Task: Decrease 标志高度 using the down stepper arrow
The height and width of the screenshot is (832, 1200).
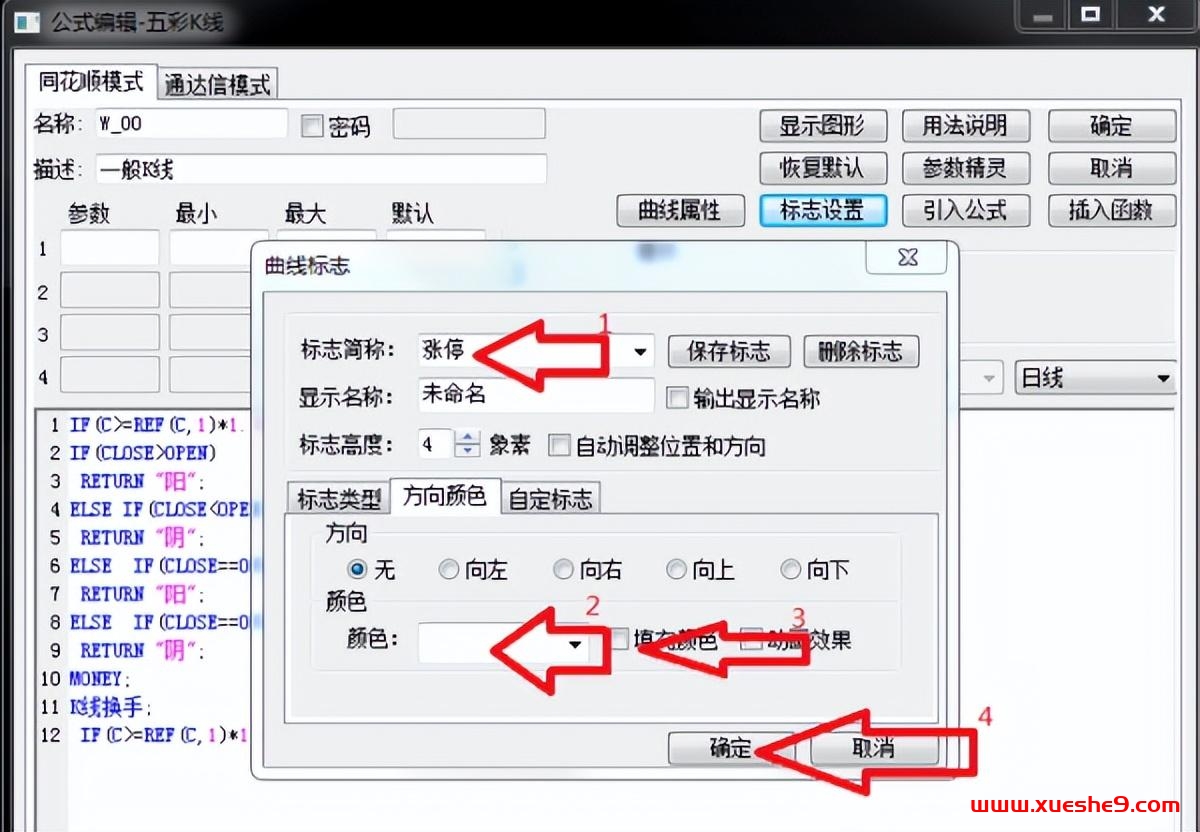Action: point(467,450)
